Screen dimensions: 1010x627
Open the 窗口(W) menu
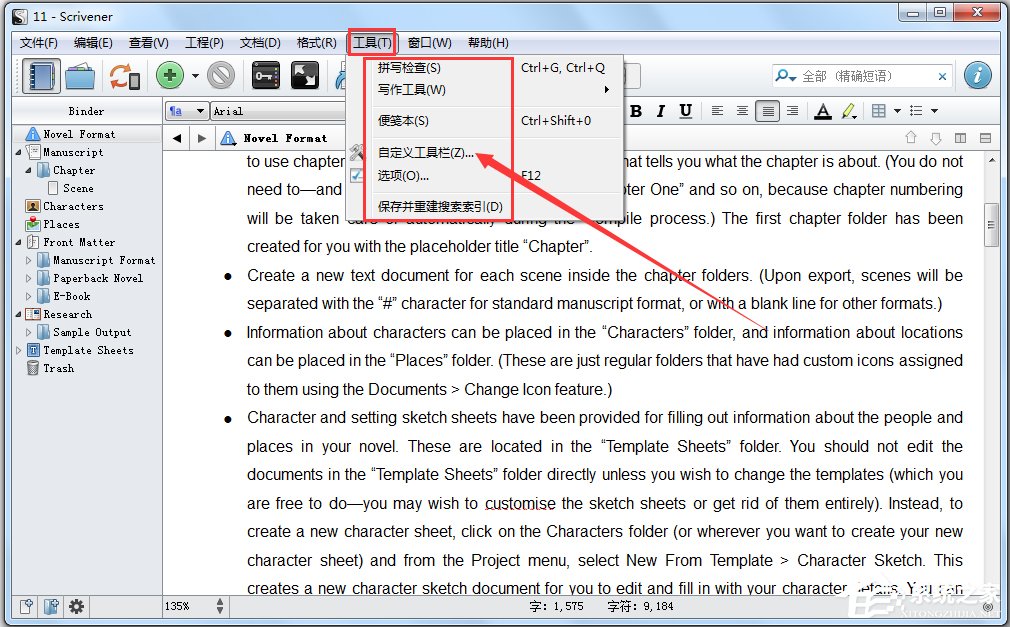[x=430, y=43]
